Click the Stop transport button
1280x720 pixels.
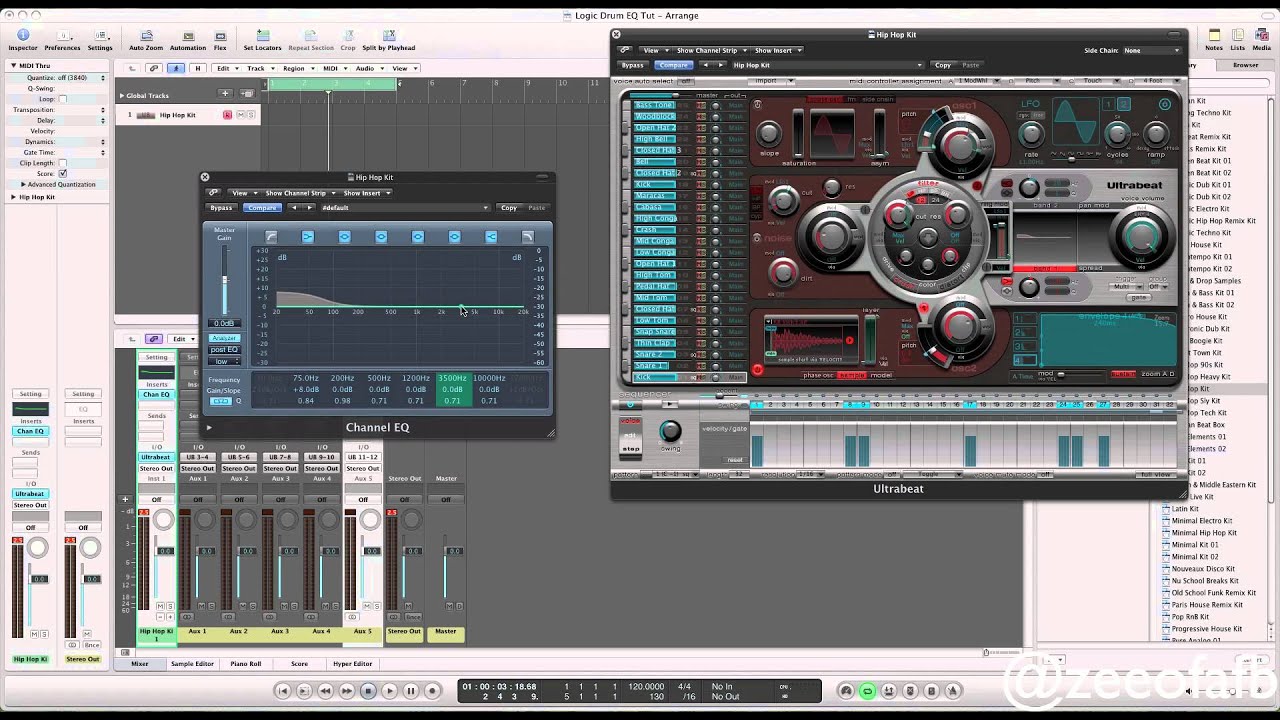[x=368, y=690]
